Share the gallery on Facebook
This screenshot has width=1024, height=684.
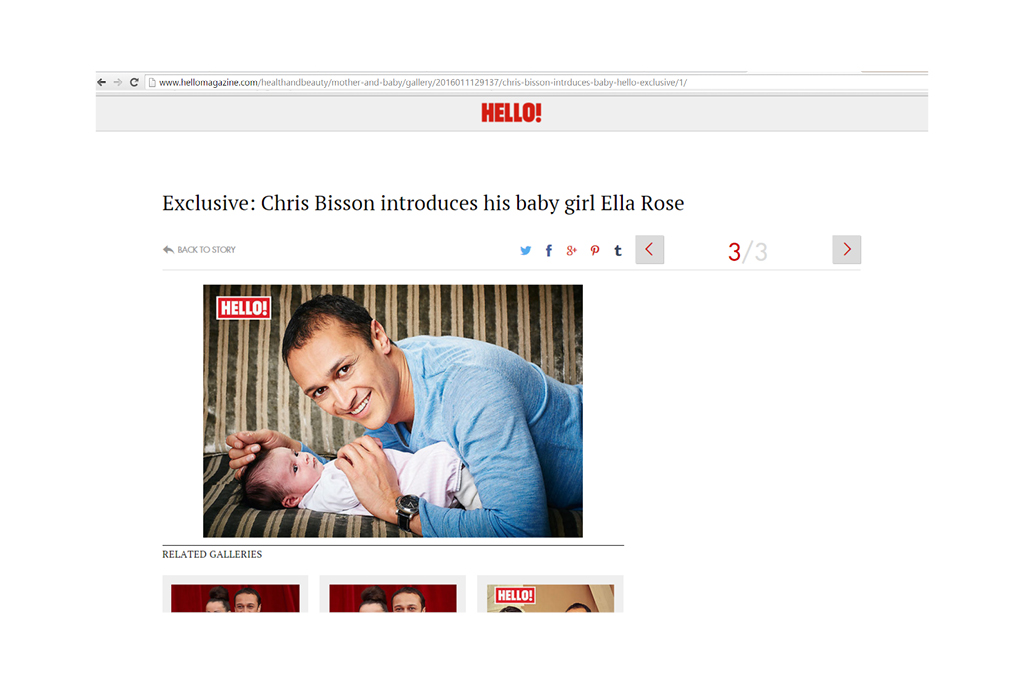[549, 250]
